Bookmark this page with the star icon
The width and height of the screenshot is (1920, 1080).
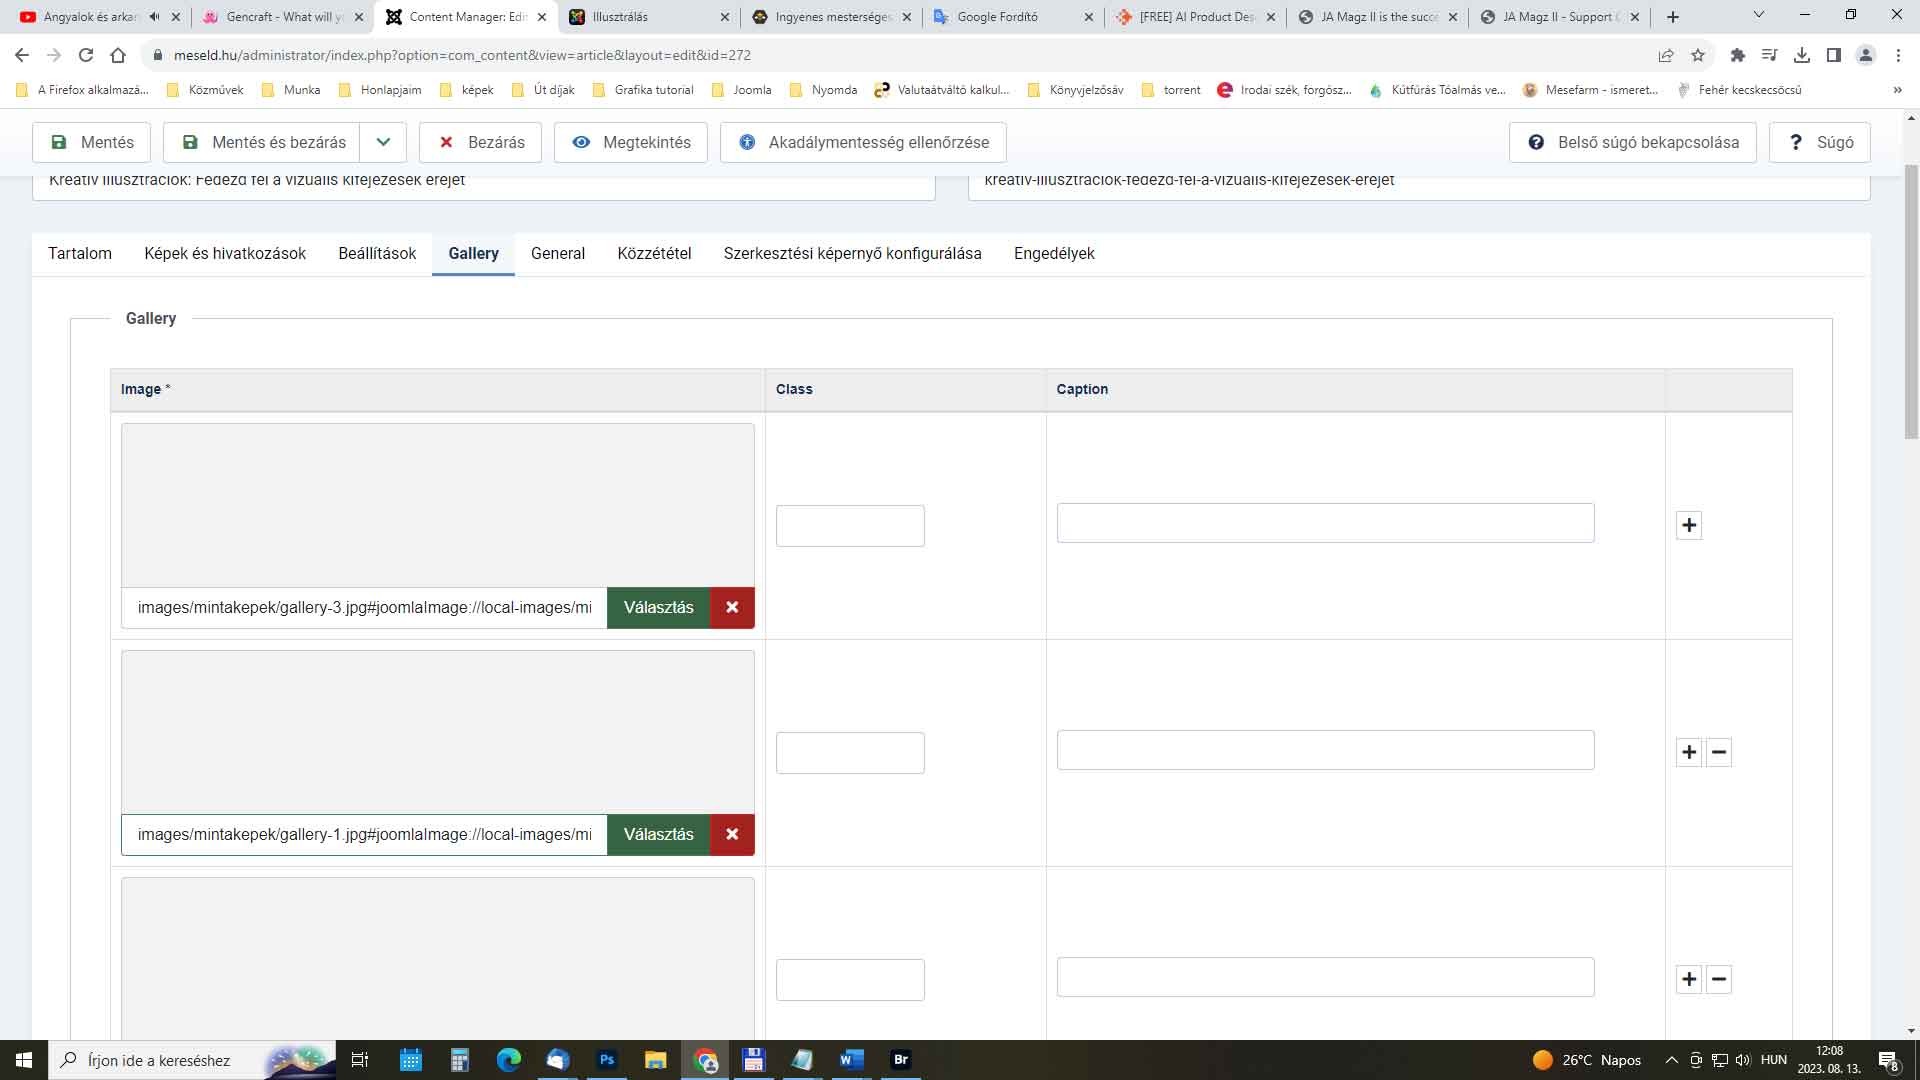click(1698, 55)
